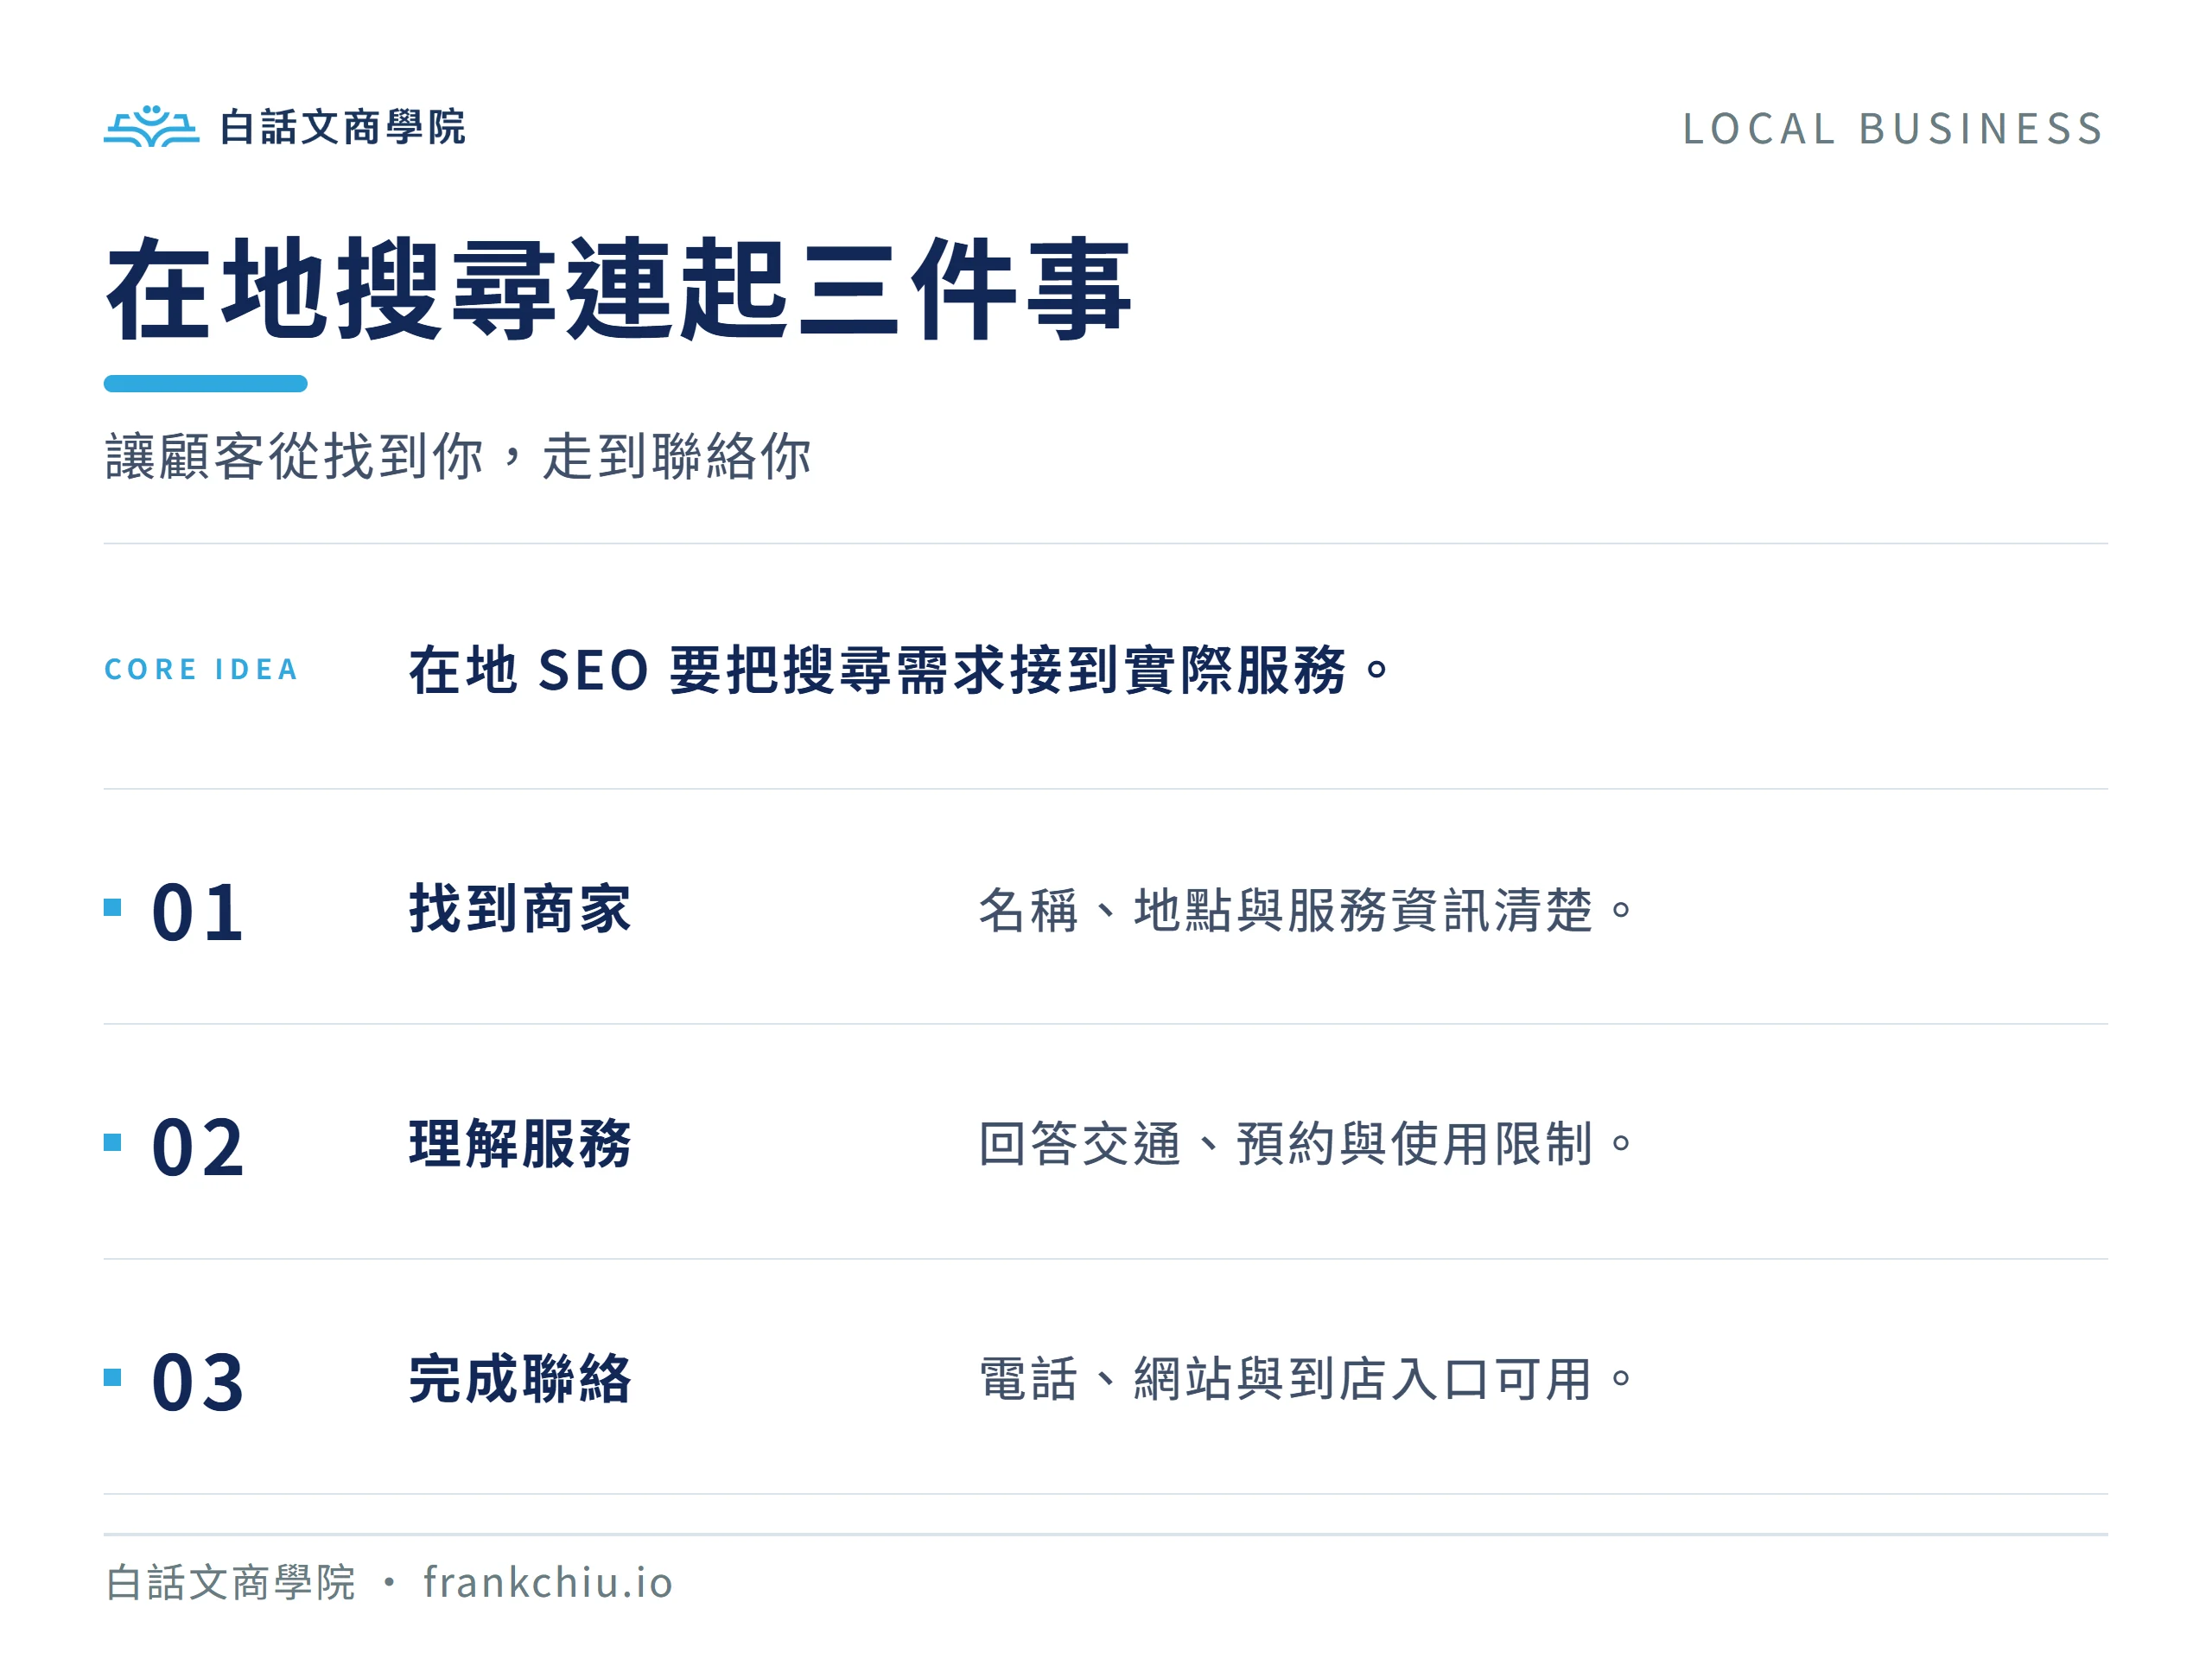2212x1659 pixels.
Task: Click the header text 白話文商學院 beside the logo
Action: pos(342,127)
